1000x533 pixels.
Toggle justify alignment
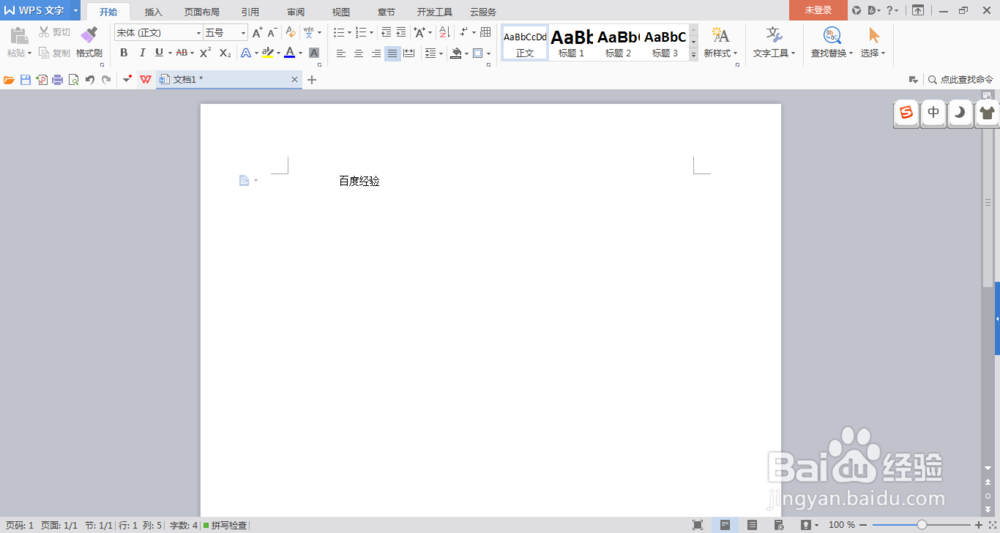pyautogui.click(x=392, y=54)
